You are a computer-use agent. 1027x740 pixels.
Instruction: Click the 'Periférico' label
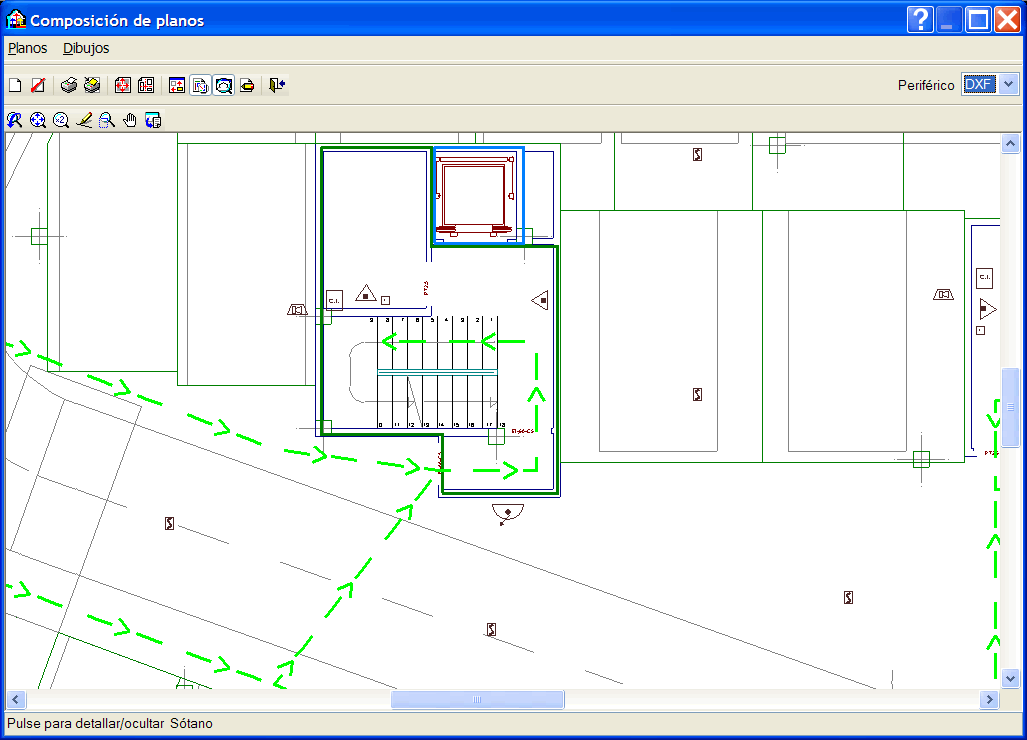click(x=925, y=85)
